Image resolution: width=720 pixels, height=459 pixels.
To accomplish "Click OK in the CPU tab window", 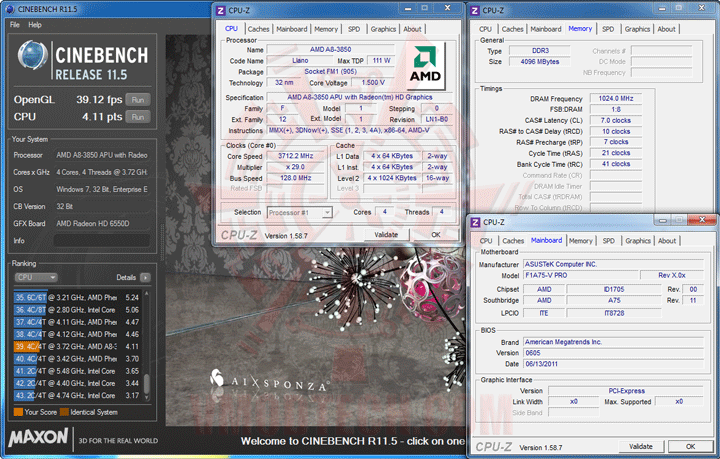I will pos(436,235).
